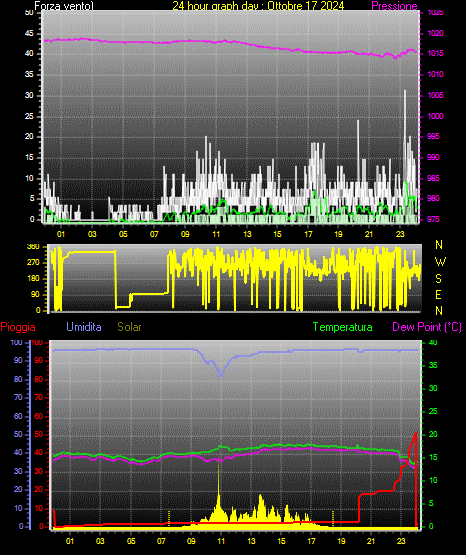466x555 pixels.
Task: Click the blue 'Umidita' legend label
Action: 84,327
